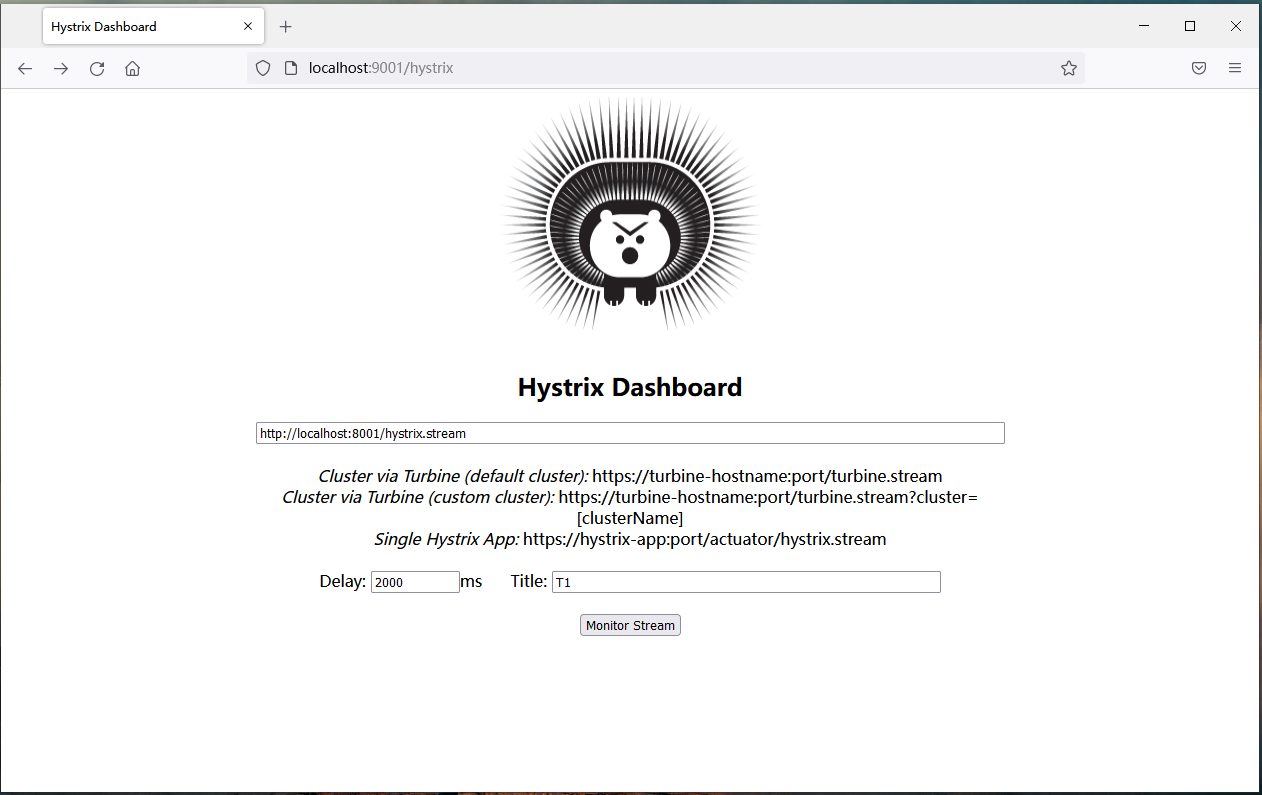Click the shield tracking protection icon
Screen dimensions: 1262x795
pyautogui.click(x=263, y=68)
